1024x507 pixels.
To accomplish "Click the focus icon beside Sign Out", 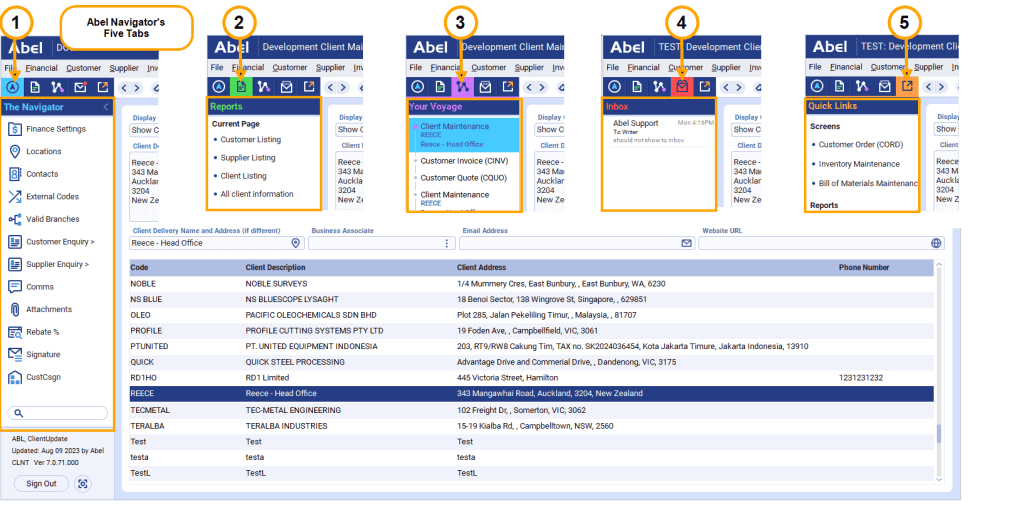I will tap(83, 483).
